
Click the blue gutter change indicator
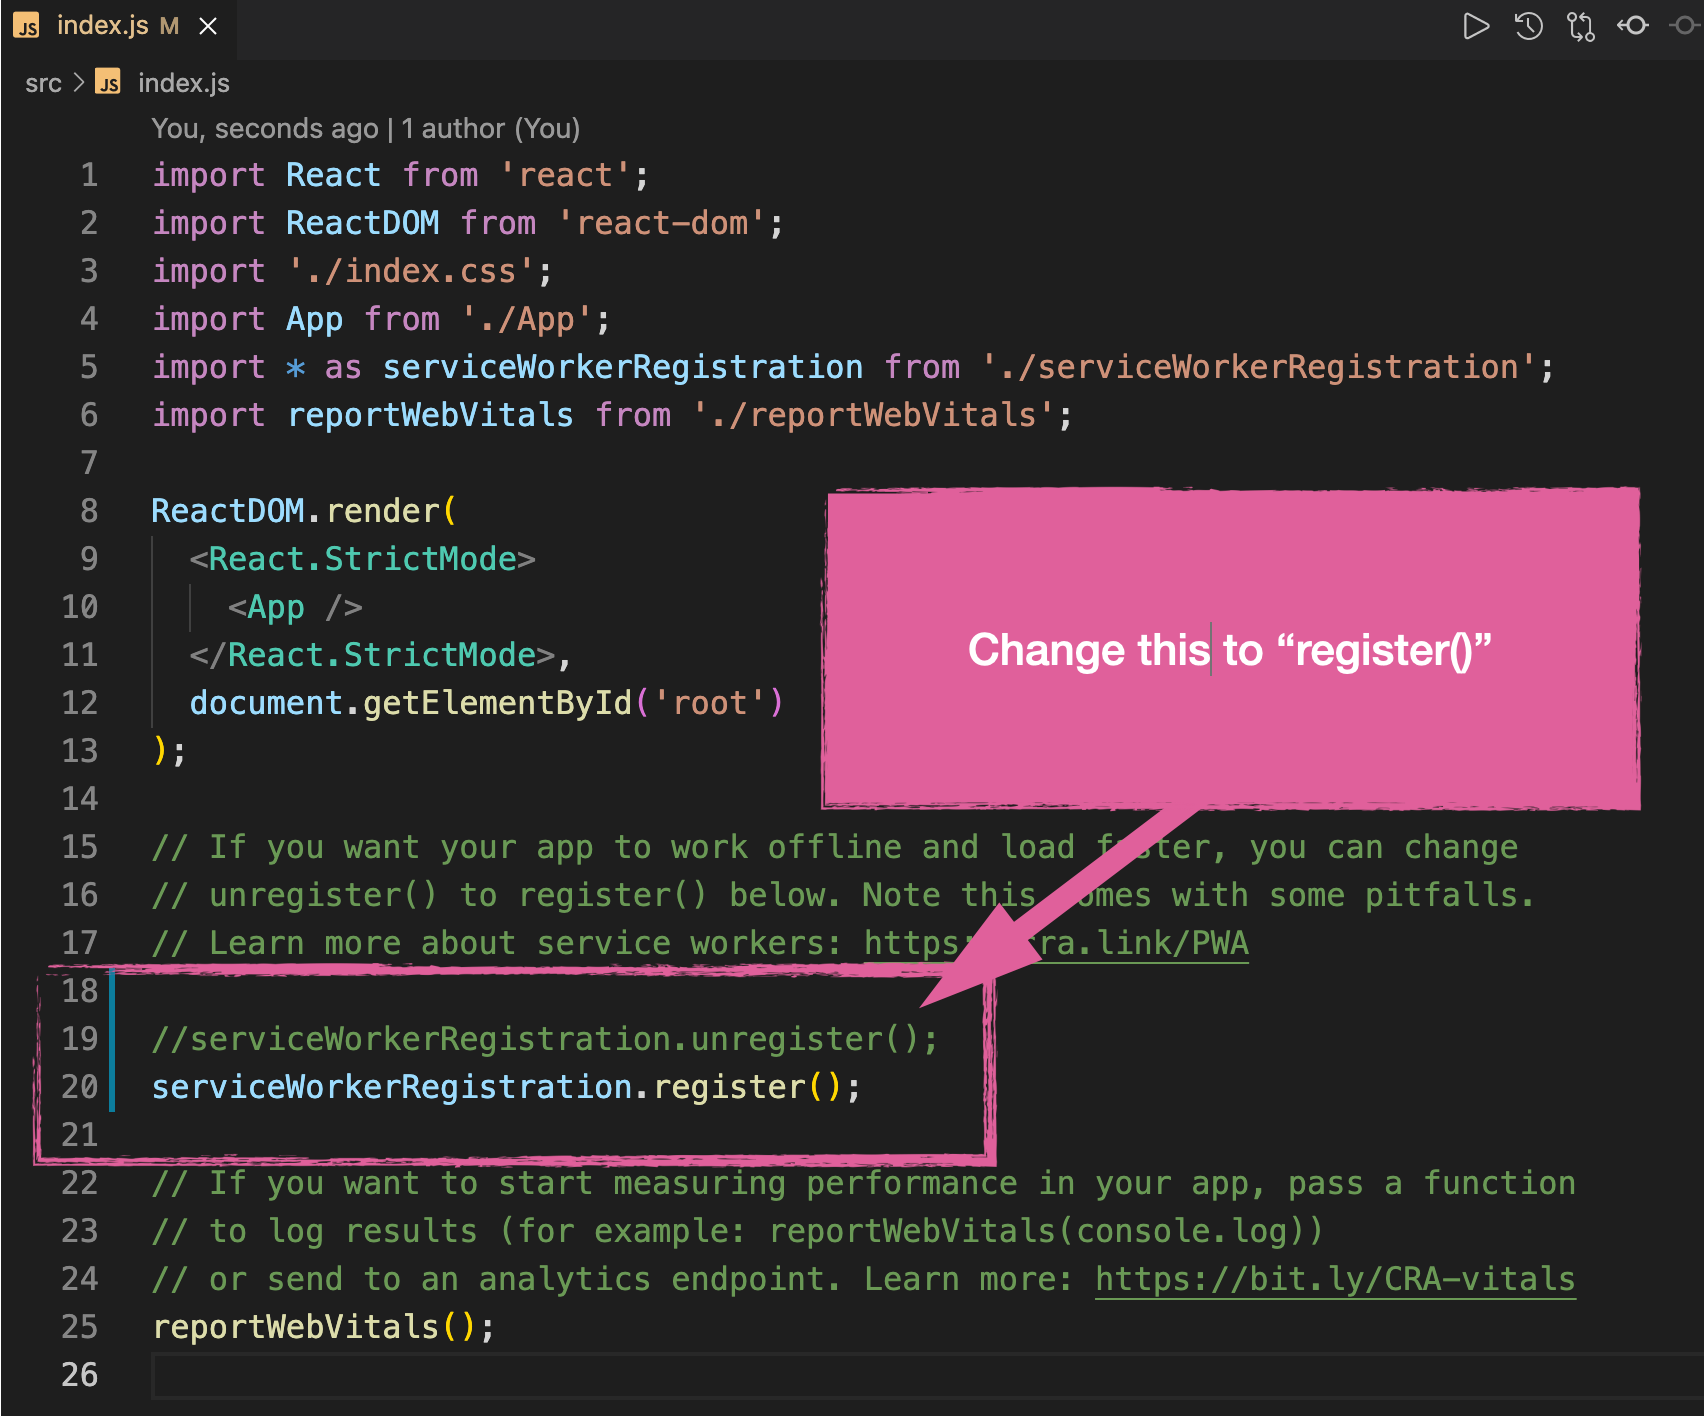[113, 1040]
